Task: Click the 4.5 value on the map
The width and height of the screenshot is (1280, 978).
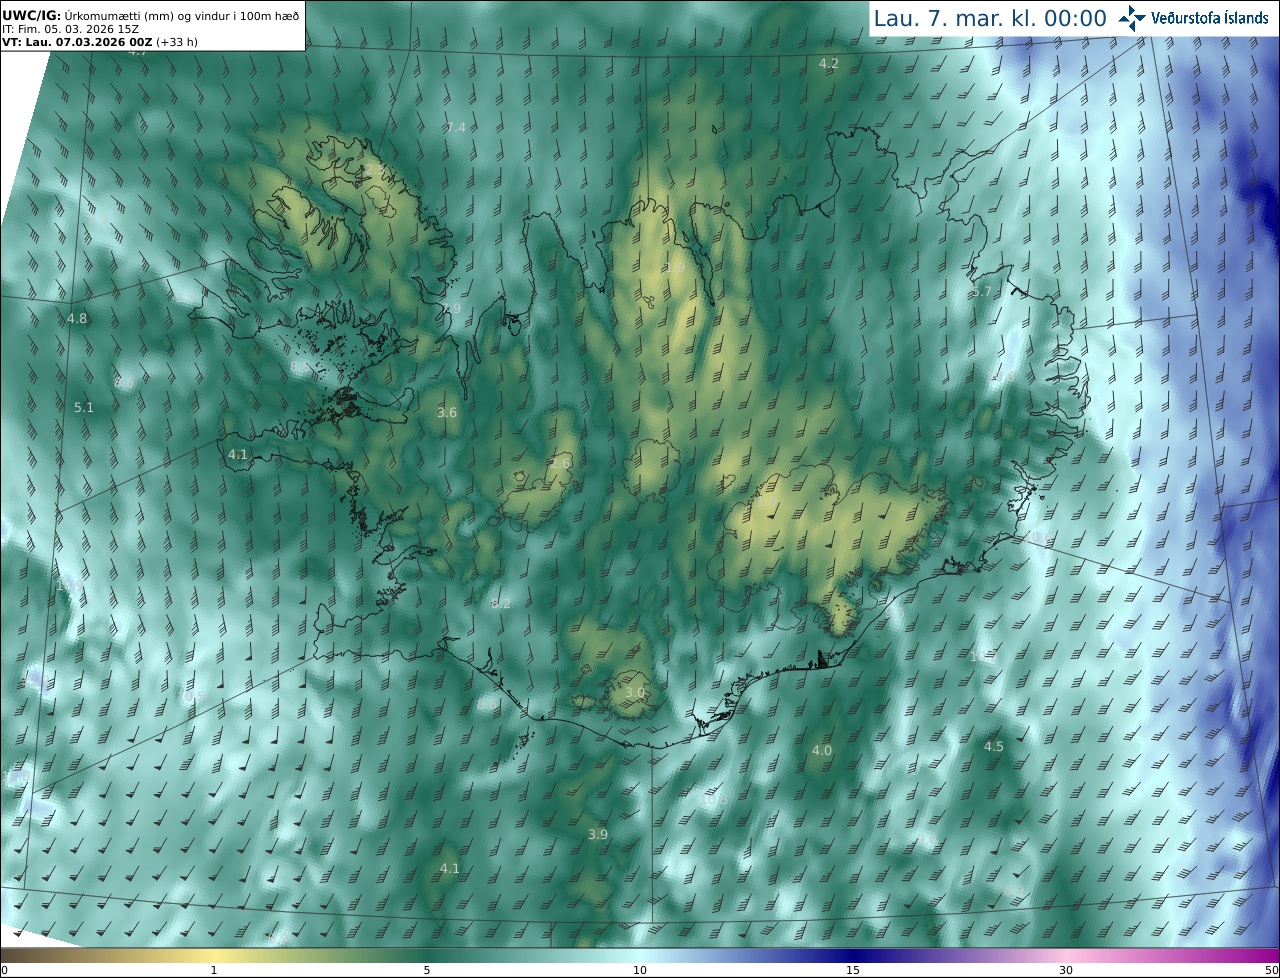Action: tap(994, 747)
